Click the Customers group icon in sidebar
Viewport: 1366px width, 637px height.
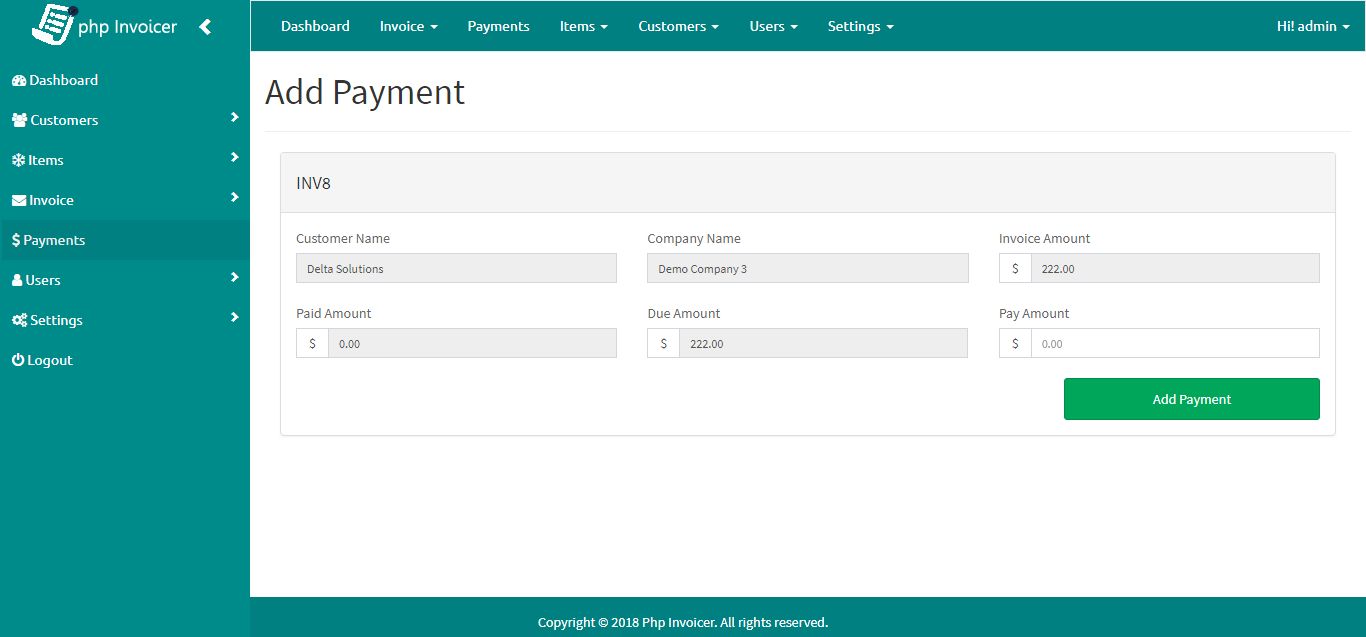click(19, 120)
